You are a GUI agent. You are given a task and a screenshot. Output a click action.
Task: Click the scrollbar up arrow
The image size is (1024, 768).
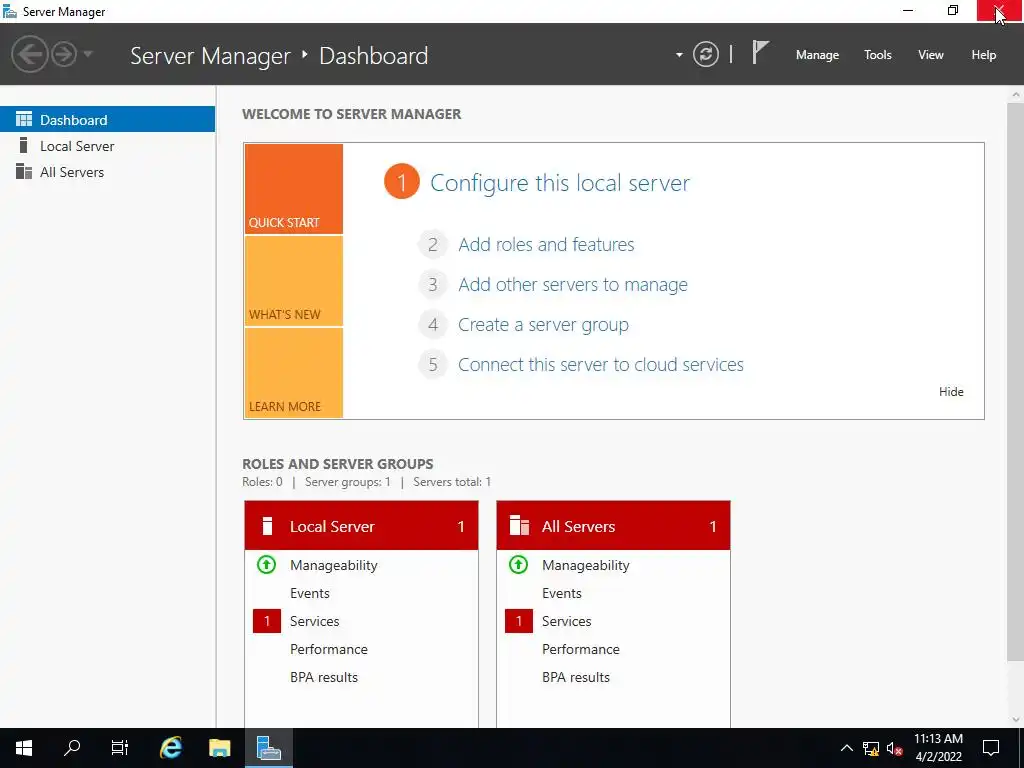1016,95
